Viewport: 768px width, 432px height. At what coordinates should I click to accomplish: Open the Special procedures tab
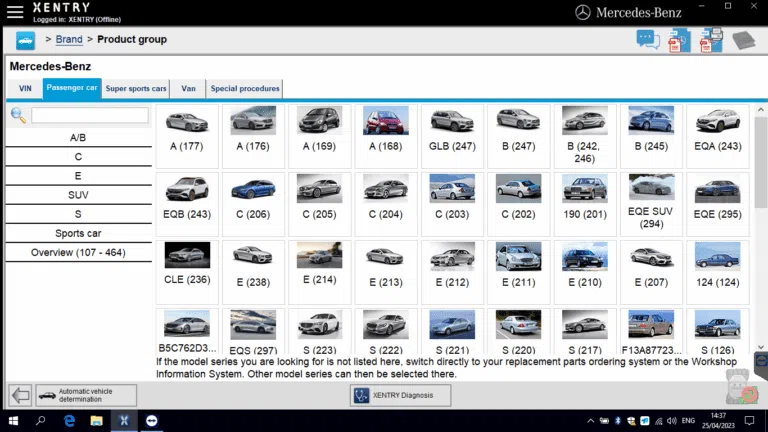pos(245,89)
